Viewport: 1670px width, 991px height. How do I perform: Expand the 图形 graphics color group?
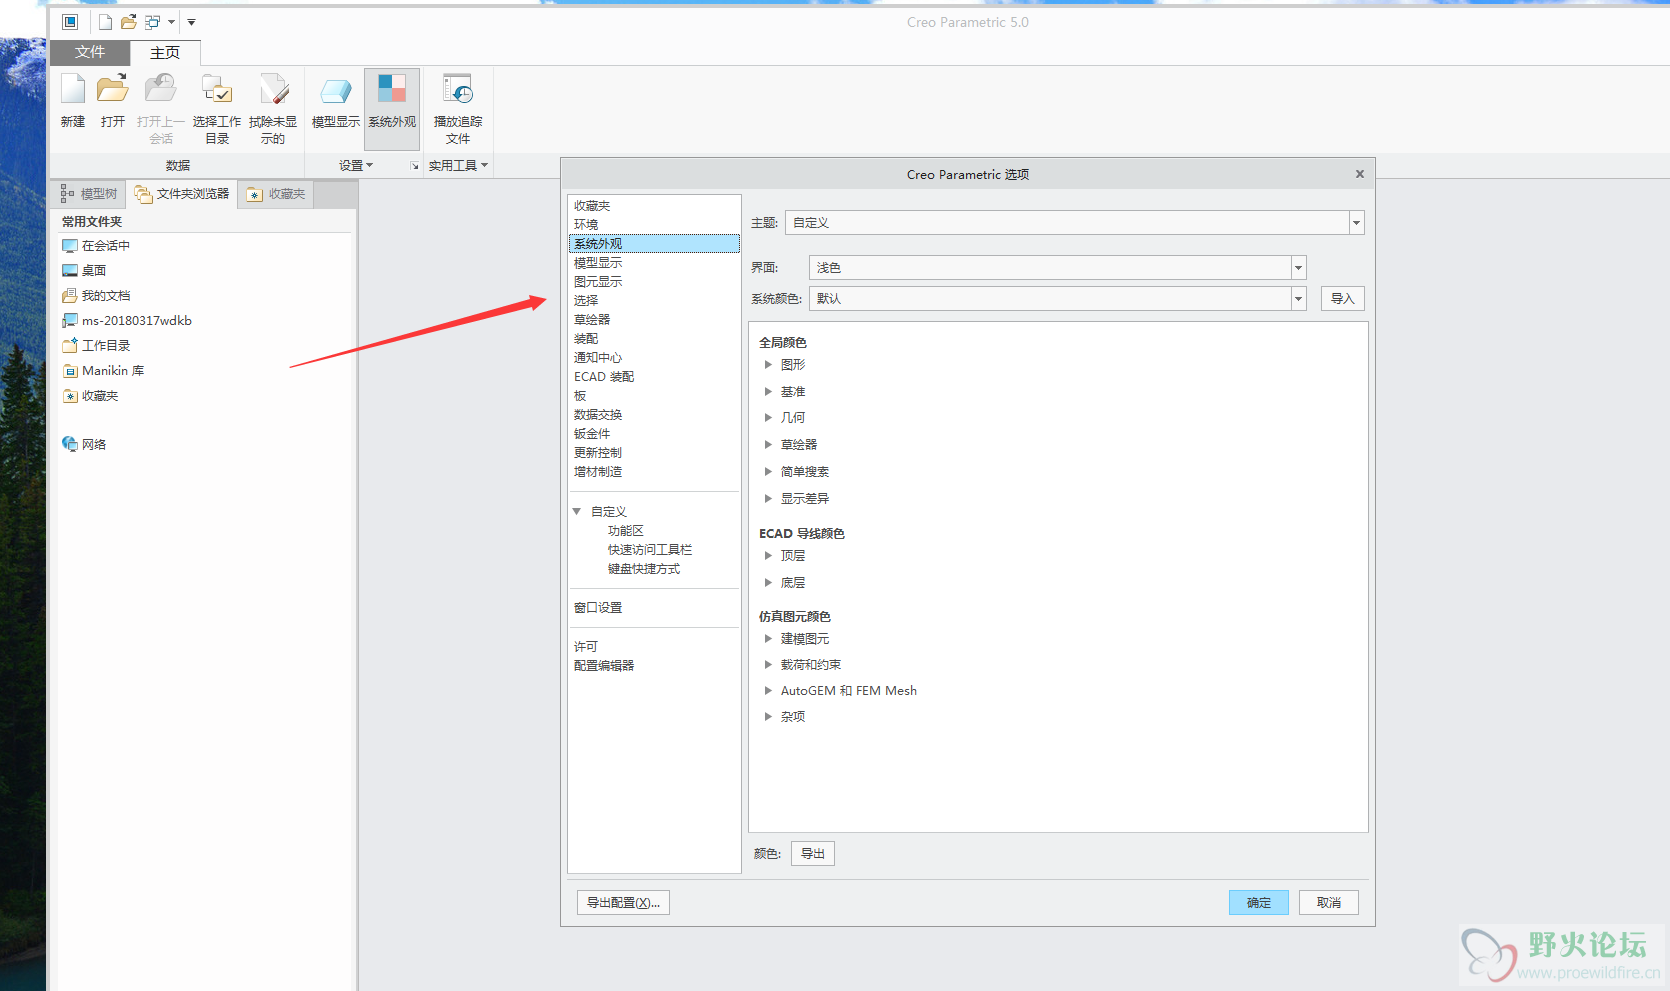pos(768,365)
